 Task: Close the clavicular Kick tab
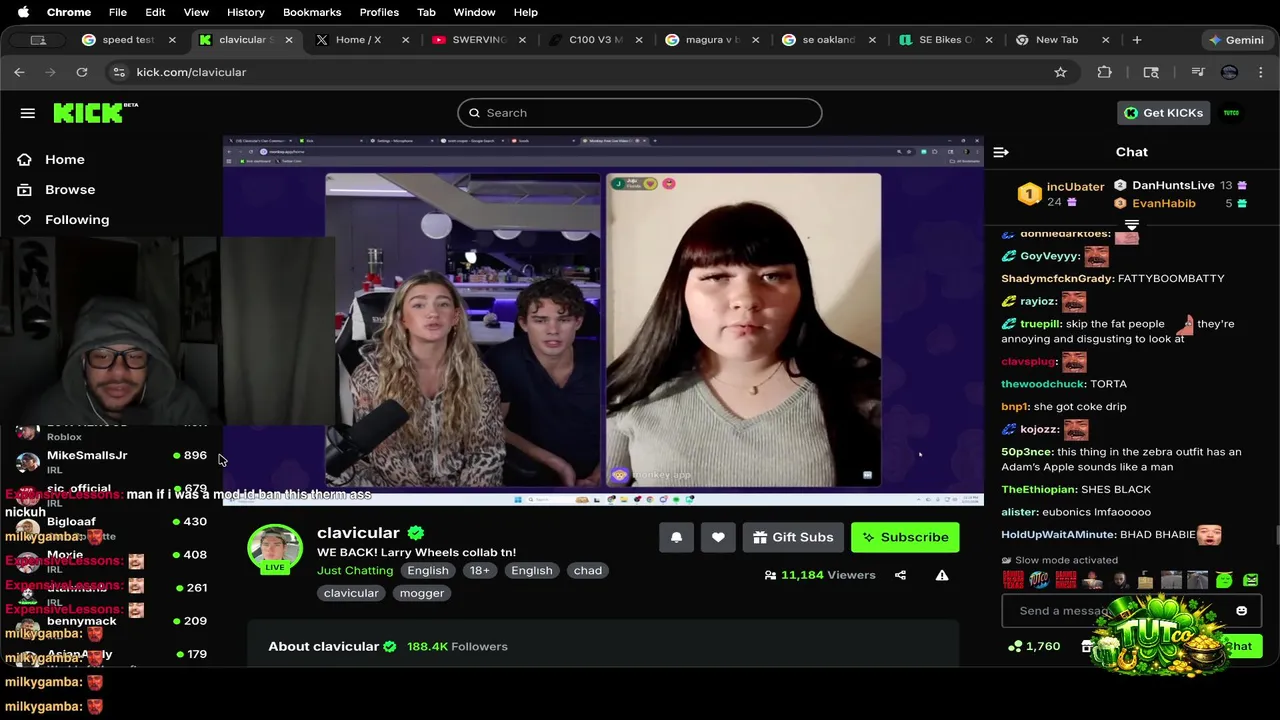289,40
